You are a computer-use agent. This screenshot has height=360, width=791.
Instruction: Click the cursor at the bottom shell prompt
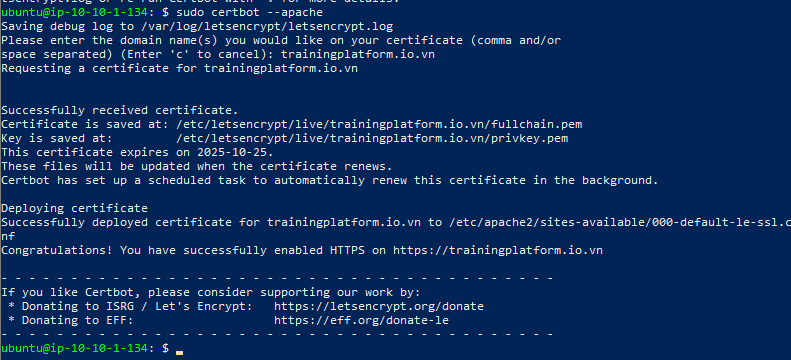pos(180,352)
